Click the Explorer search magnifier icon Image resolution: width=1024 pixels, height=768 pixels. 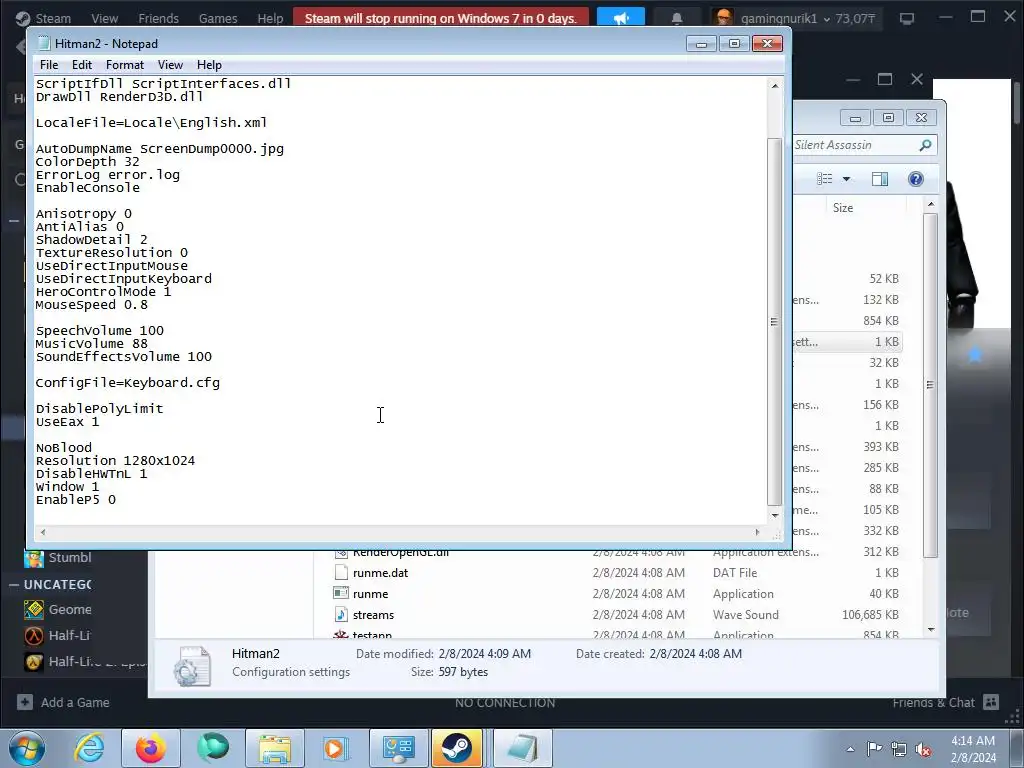[x=925, y=145]
